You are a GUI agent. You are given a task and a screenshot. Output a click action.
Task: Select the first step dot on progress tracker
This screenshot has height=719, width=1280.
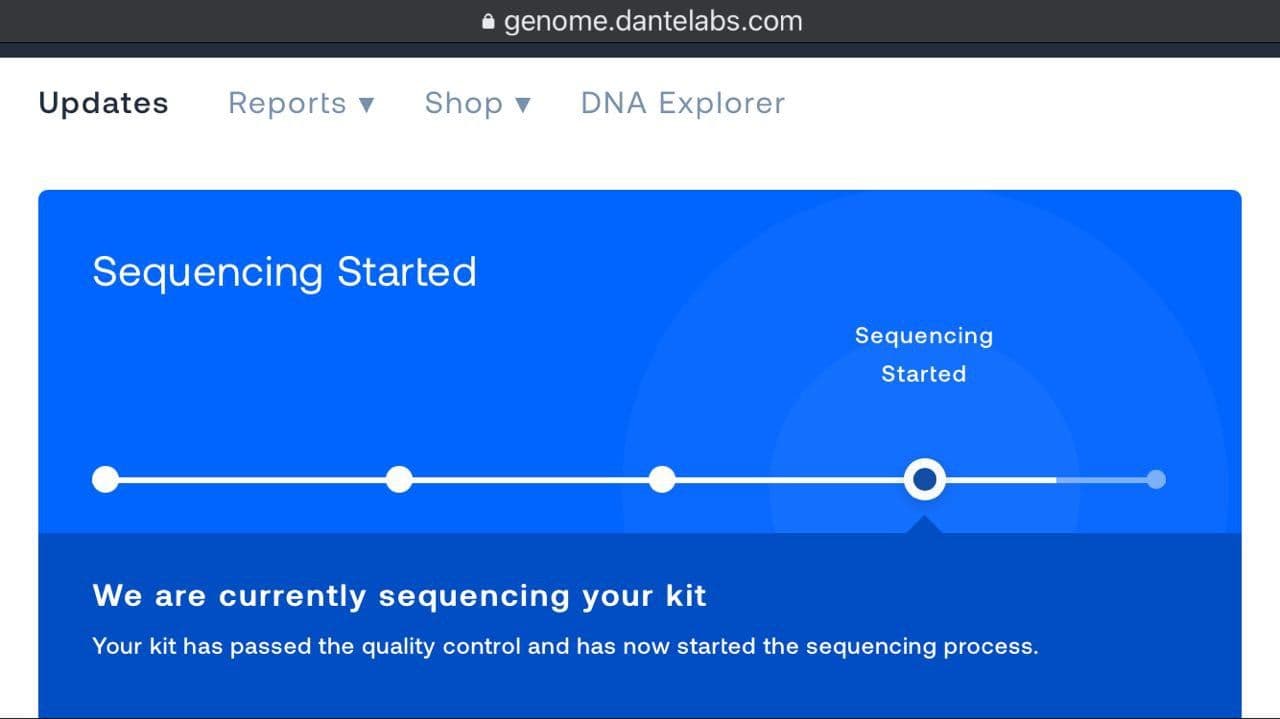(105, 480)
